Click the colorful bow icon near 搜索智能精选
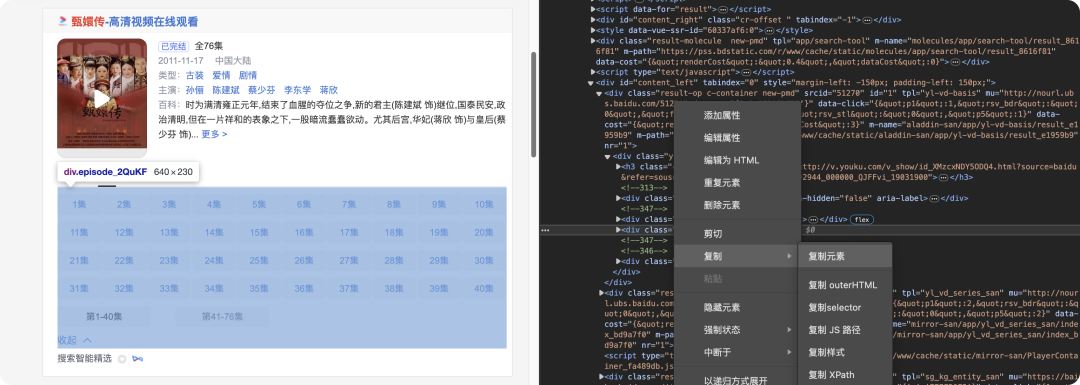The height and width of the screenshot is (385, 1080). (138, 359)
